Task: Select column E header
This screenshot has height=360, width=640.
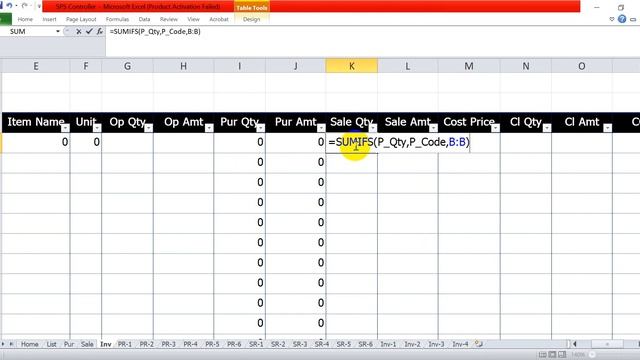Action: pyautogui.click(x=36, y=66)
